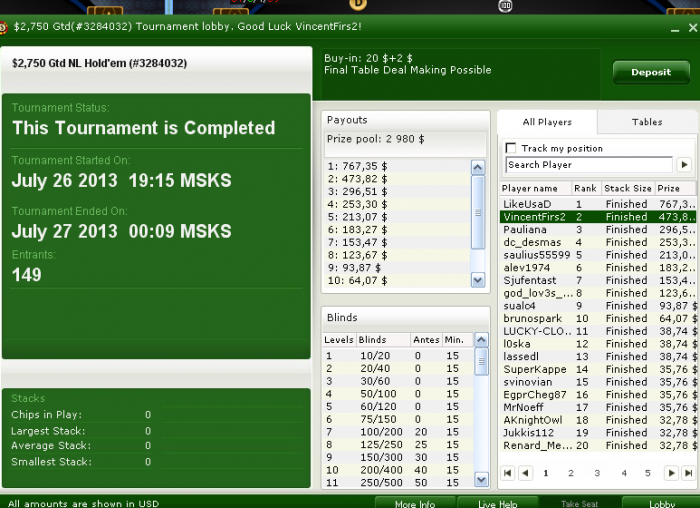Click the More Info button
Viewport: 700px width, 508px height.
tap(415, 503)
